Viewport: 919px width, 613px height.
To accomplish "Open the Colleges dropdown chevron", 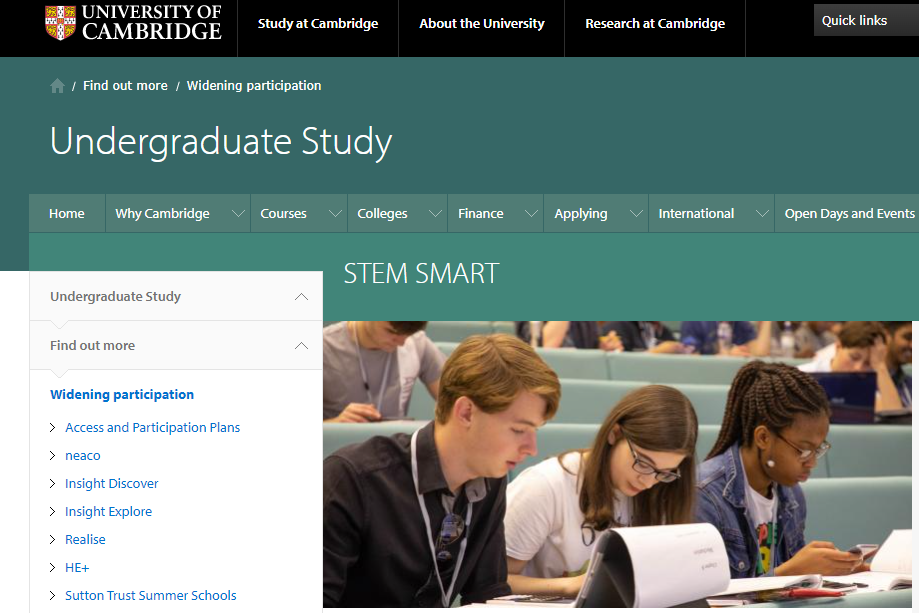I will click(x=435, y=214).
